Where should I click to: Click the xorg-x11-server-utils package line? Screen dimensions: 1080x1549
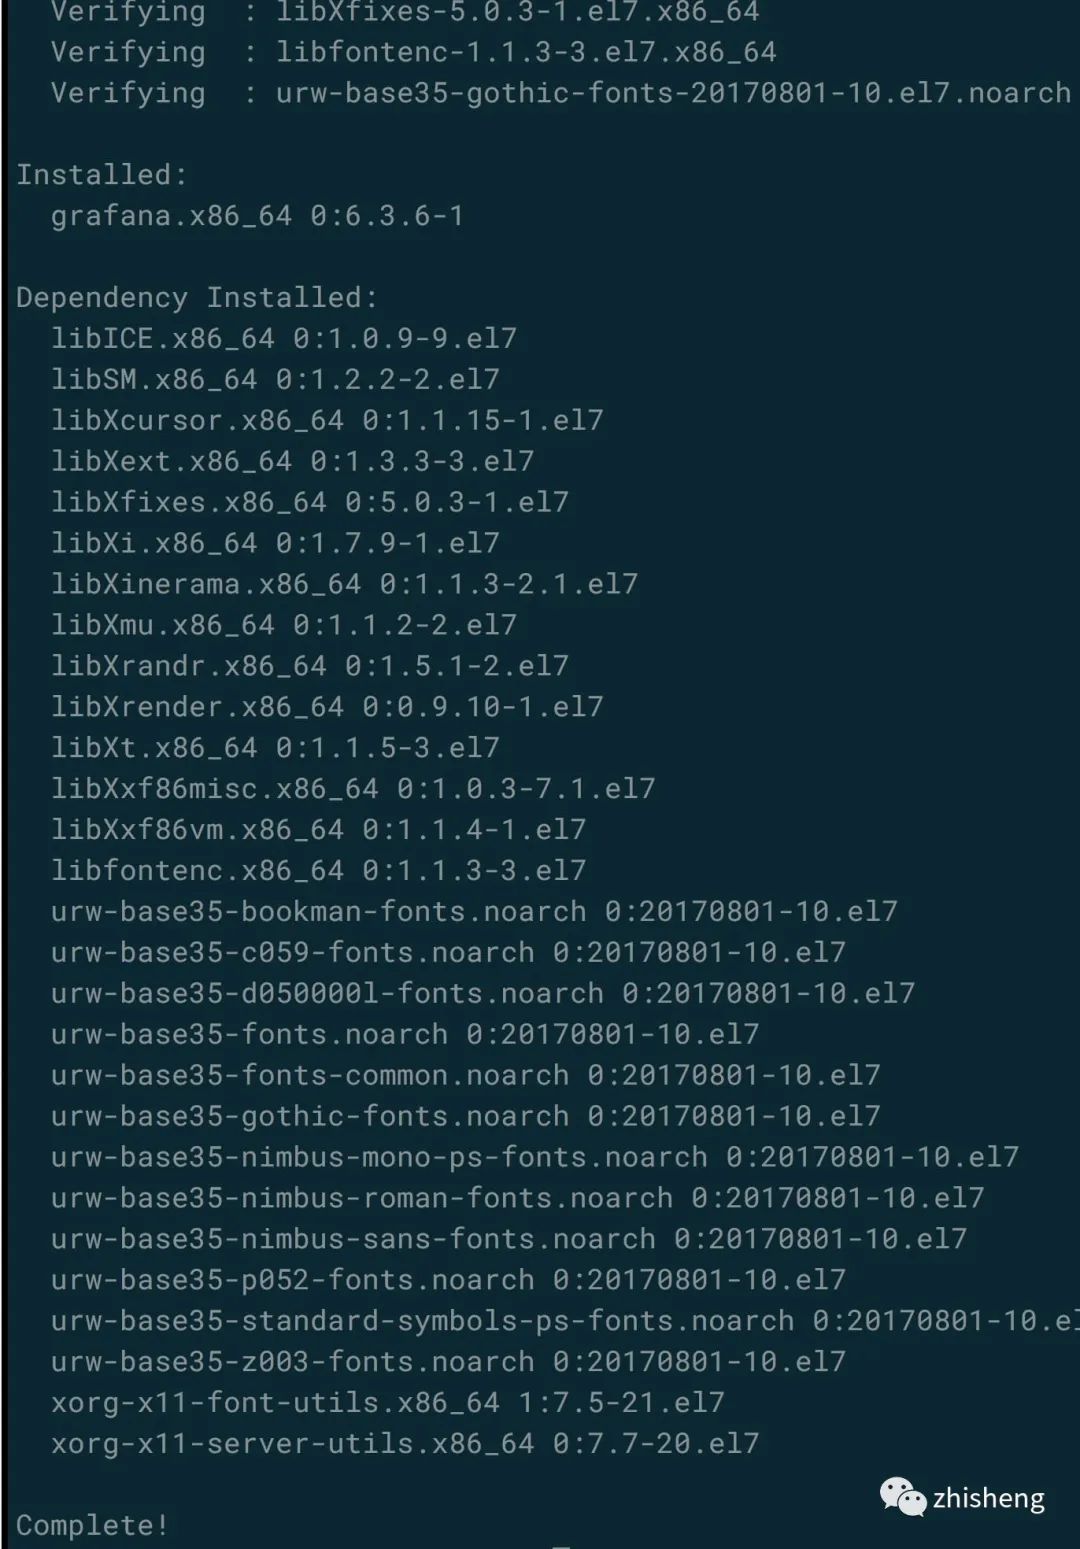click(405, 1444)
